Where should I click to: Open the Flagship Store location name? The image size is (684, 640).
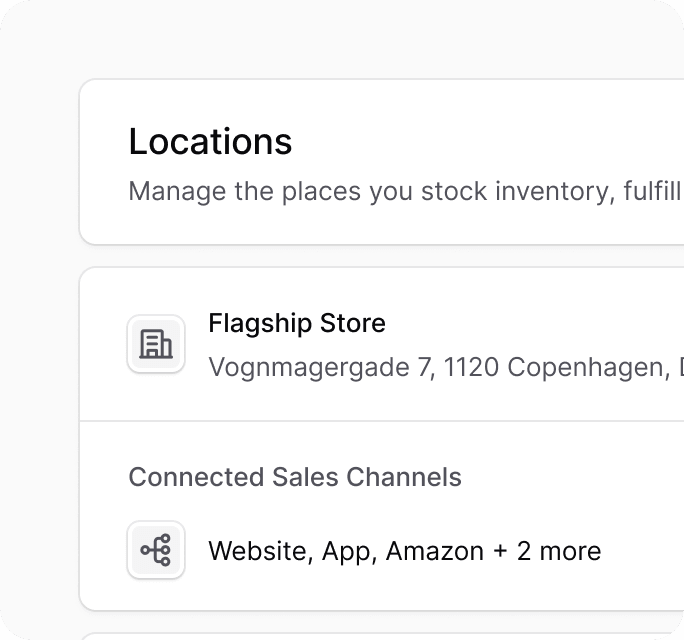(x=297, y=323)
